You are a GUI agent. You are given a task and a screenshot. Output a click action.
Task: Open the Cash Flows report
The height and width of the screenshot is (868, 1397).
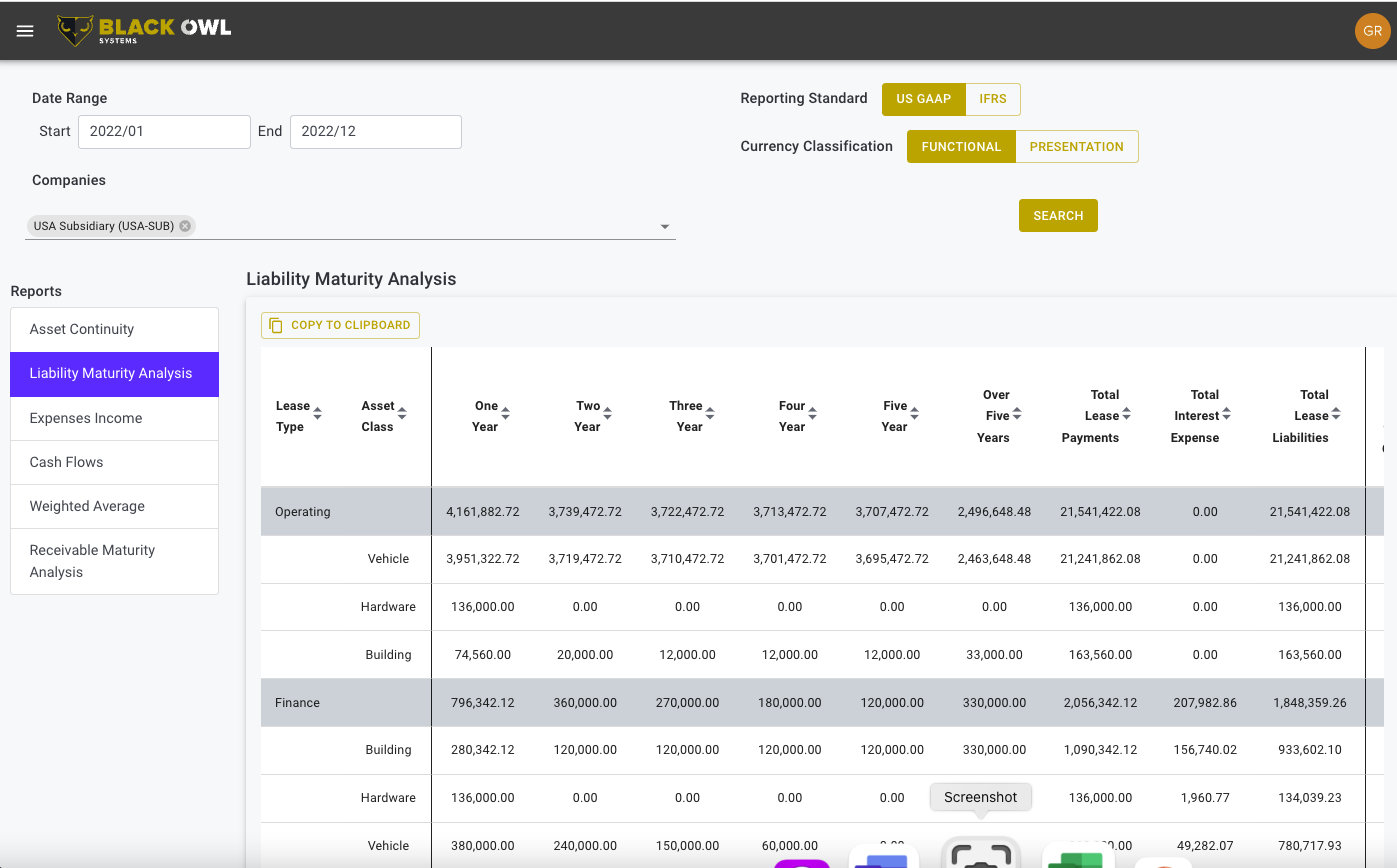pyautogui.click(x=114, y=462)
